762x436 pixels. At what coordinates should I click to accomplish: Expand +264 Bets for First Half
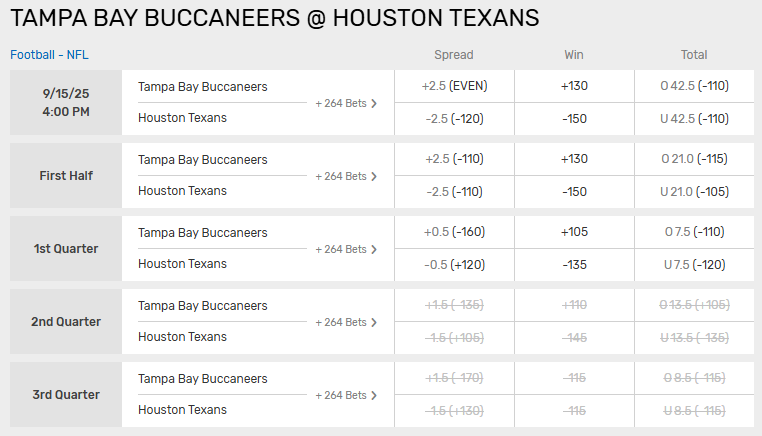346,176
